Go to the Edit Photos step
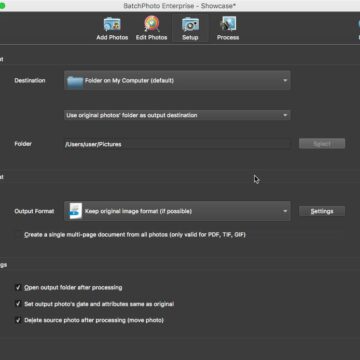This screenshot has width=360, height=360. click(x=152, y=29)
